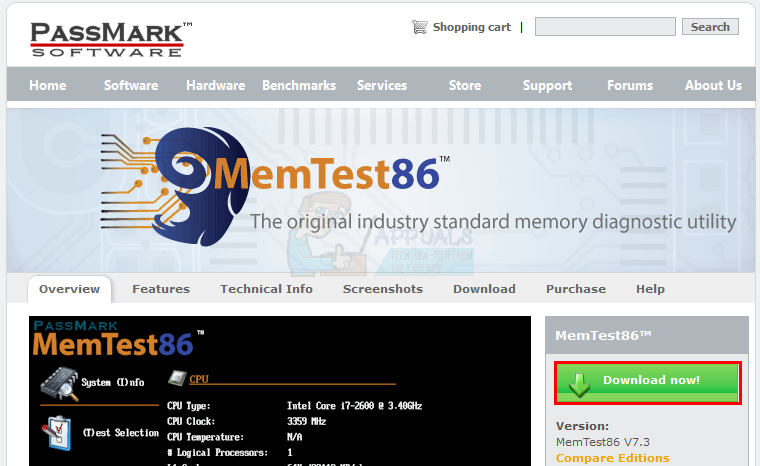Click the shopping cart icon
Screen dimensions: 760x466
420,27
